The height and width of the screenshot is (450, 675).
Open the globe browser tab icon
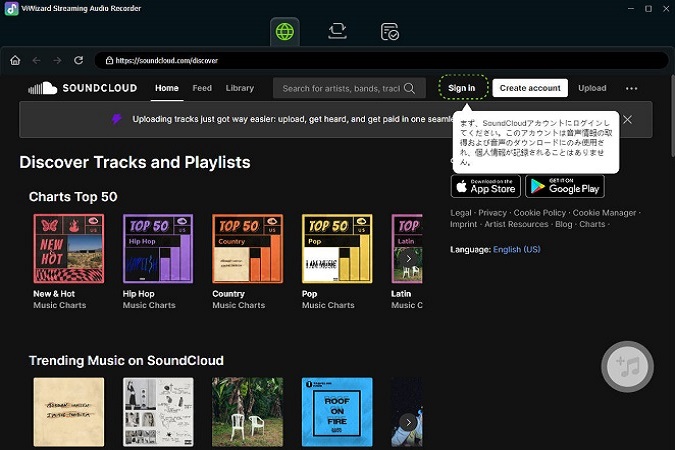285,31
